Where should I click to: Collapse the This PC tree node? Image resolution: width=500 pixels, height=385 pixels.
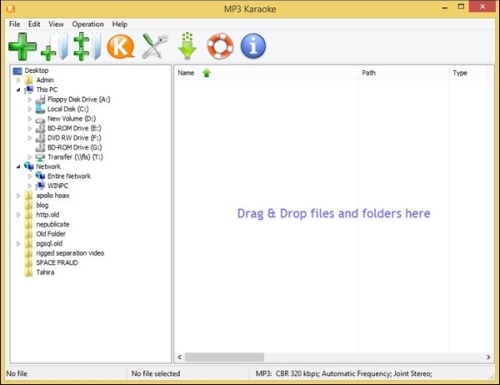point(18,90)
